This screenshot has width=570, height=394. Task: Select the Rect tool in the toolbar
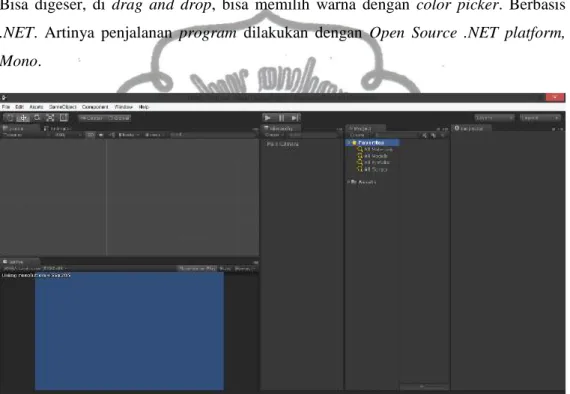point(64,118)
